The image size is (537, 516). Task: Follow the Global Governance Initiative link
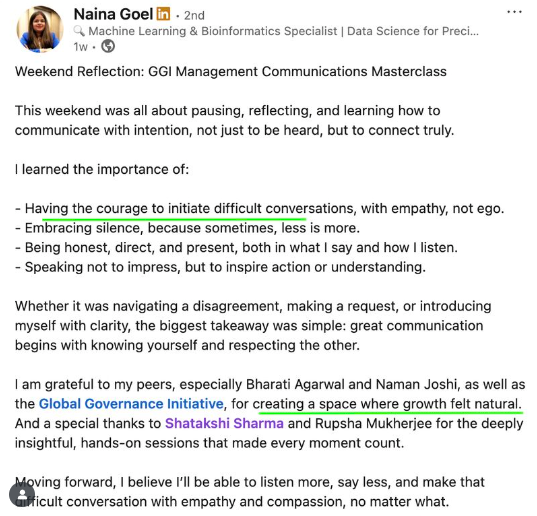click(131, 404)
